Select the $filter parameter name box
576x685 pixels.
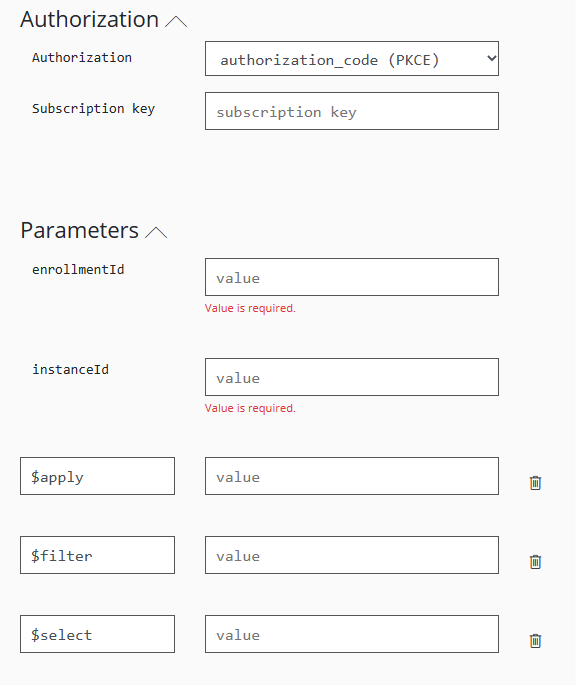[97, 555]
